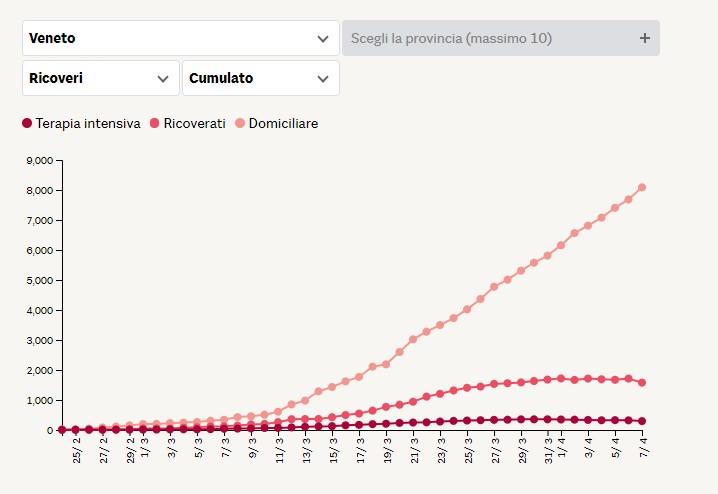
Task: Click the plus icon in province selector
Action: point(644,38)
